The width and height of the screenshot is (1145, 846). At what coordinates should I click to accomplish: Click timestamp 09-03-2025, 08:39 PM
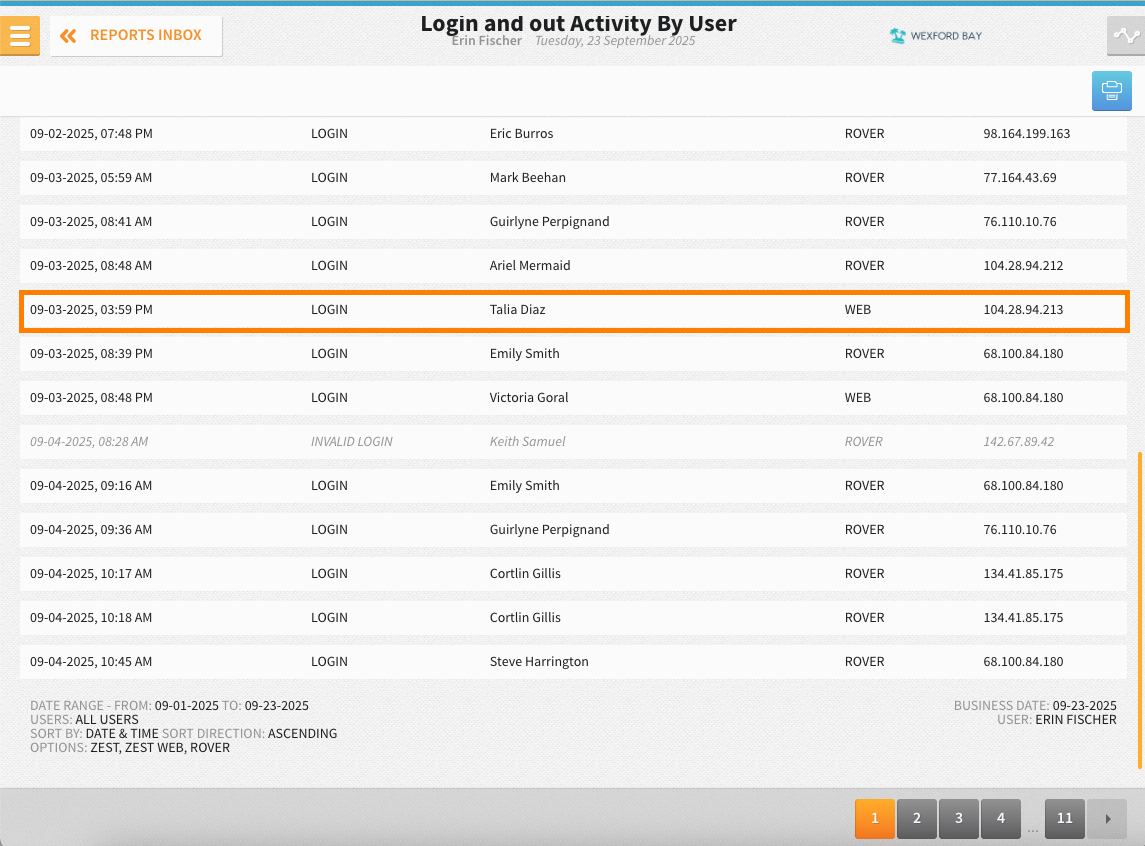click(91, 354)
